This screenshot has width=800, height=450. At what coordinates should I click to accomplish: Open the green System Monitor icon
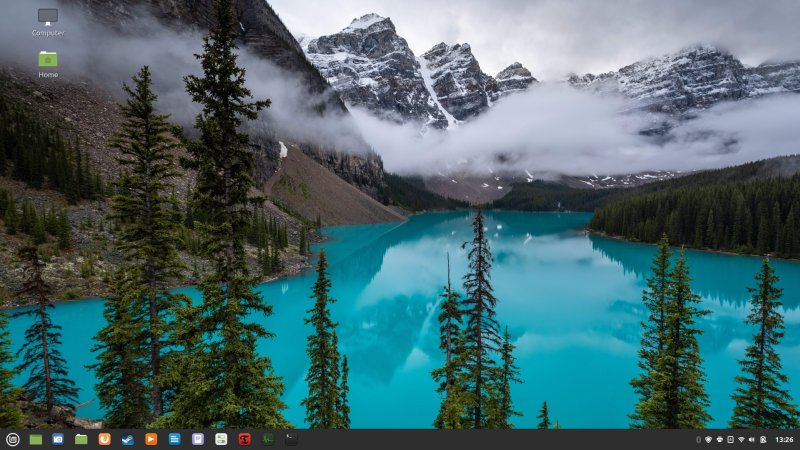click(268, 439)
